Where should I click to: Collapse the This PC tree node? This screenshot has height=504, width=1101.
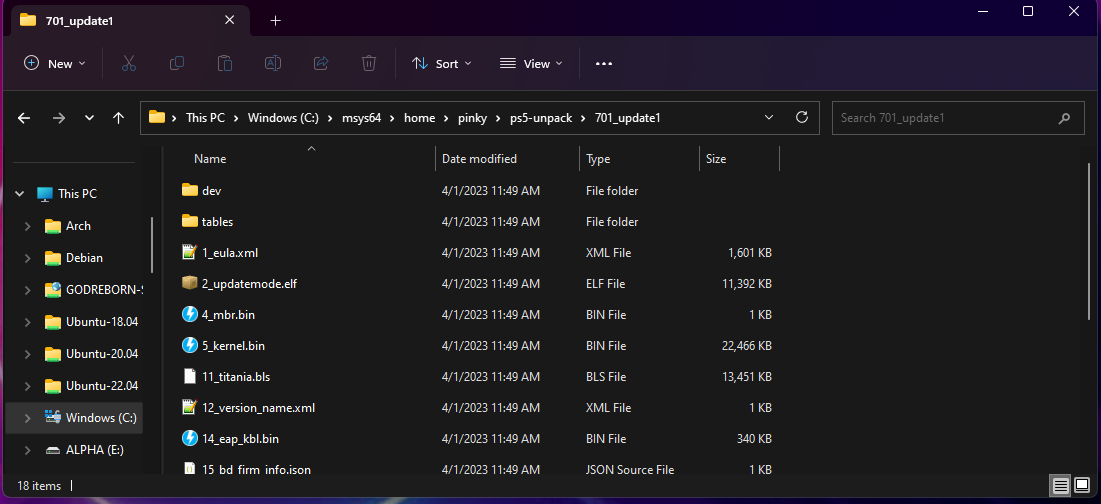pyautogui.click(x=21, y=194)
